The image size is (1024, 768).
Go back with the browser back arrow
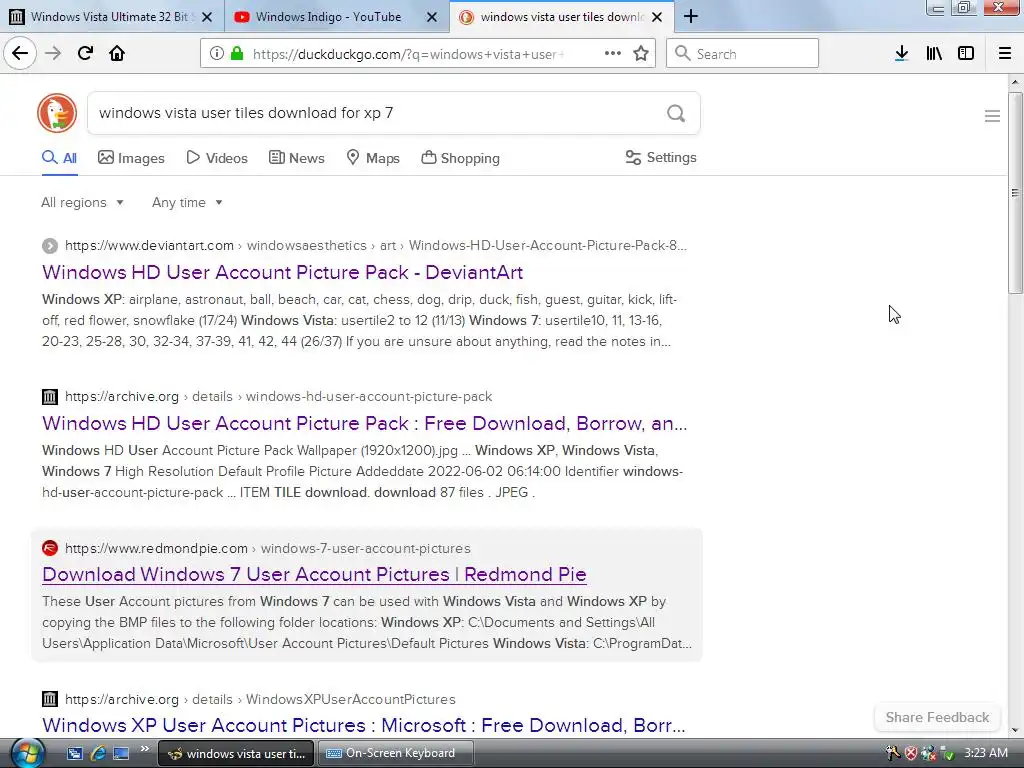pyautogui.click(x=20, y=53)
